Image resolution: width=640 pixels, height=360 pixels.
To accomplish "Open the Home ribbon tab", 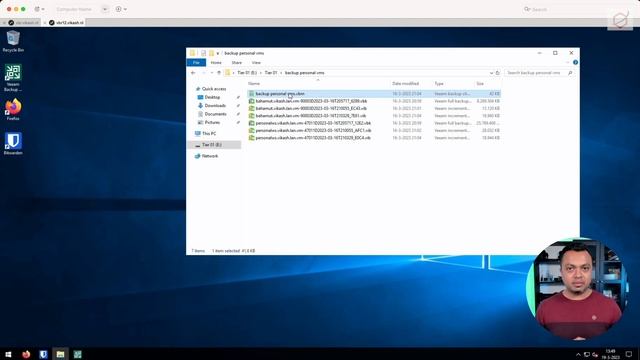I will [216, 62].
